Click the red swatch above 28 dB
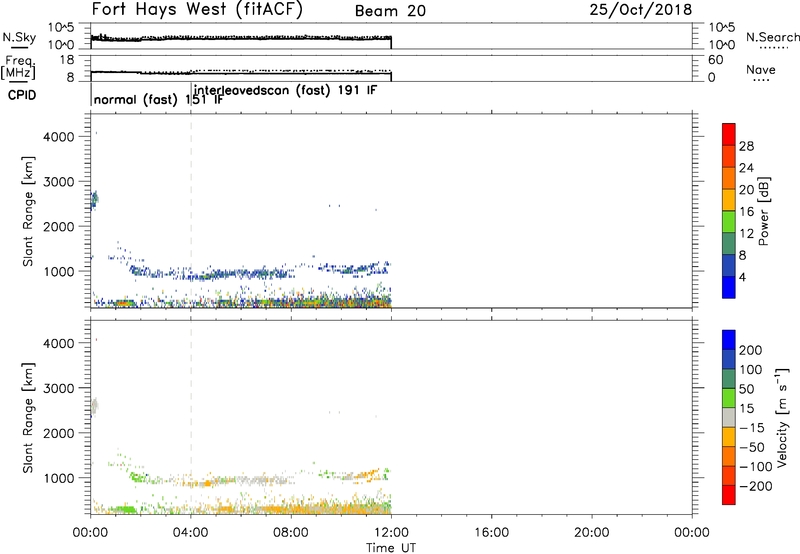 tap(729, 135)
